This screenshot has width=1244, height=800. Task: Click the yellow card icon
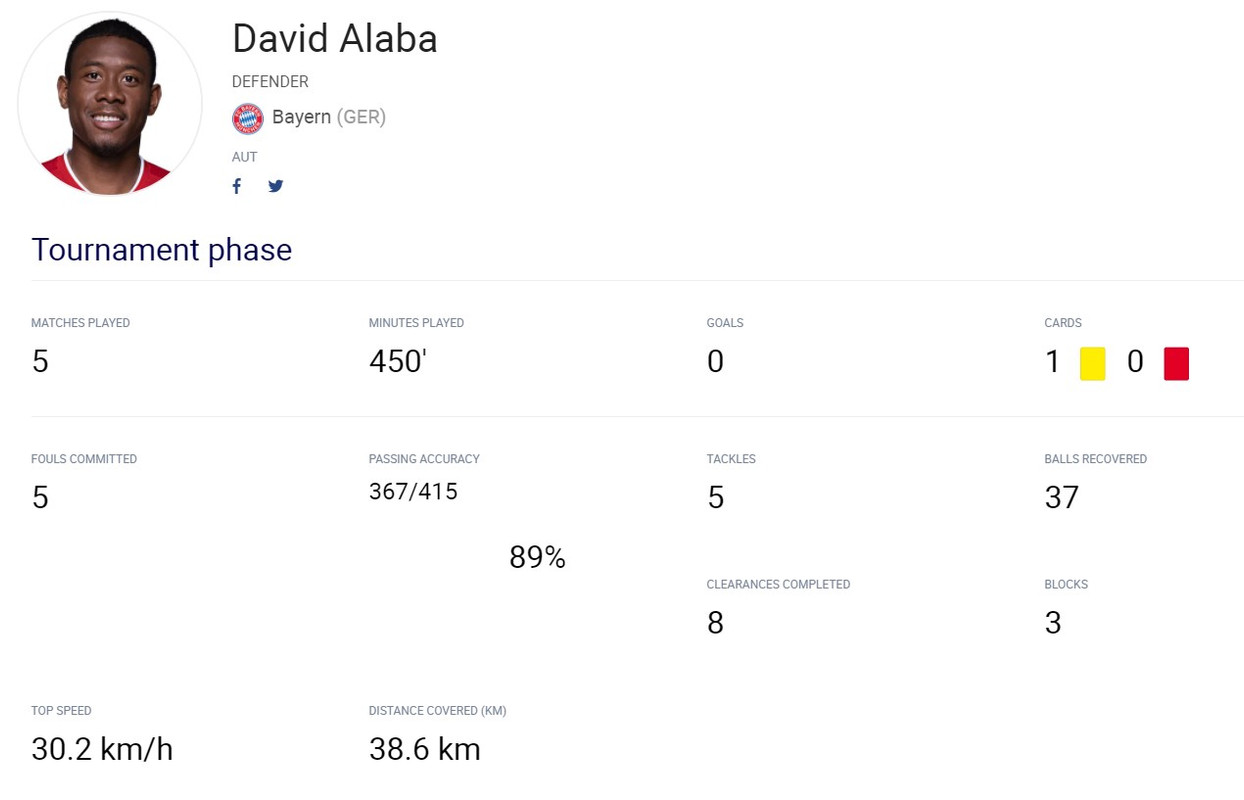point(1092,363)
